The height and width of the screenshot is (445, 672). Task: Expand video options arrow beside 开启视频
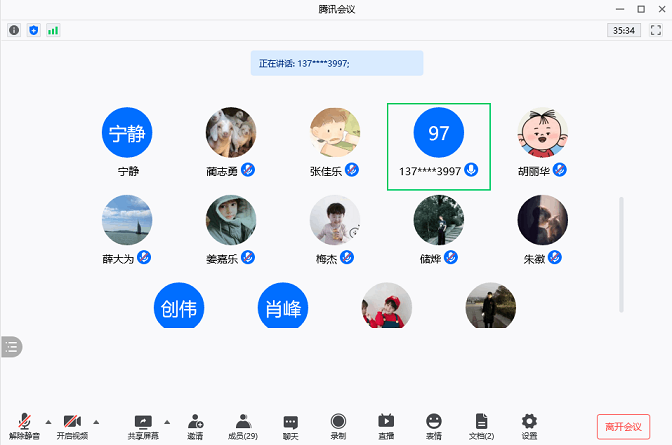(96, 421)
